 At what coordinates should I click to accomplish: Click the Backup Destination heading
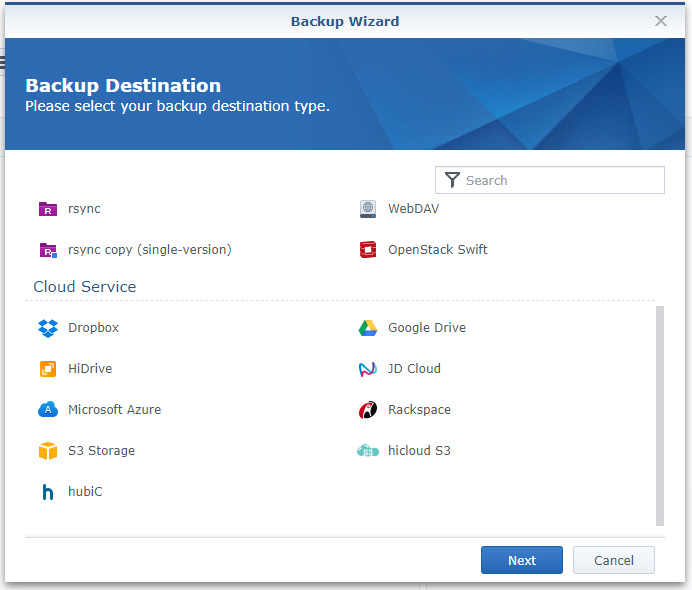click(123, 86)
